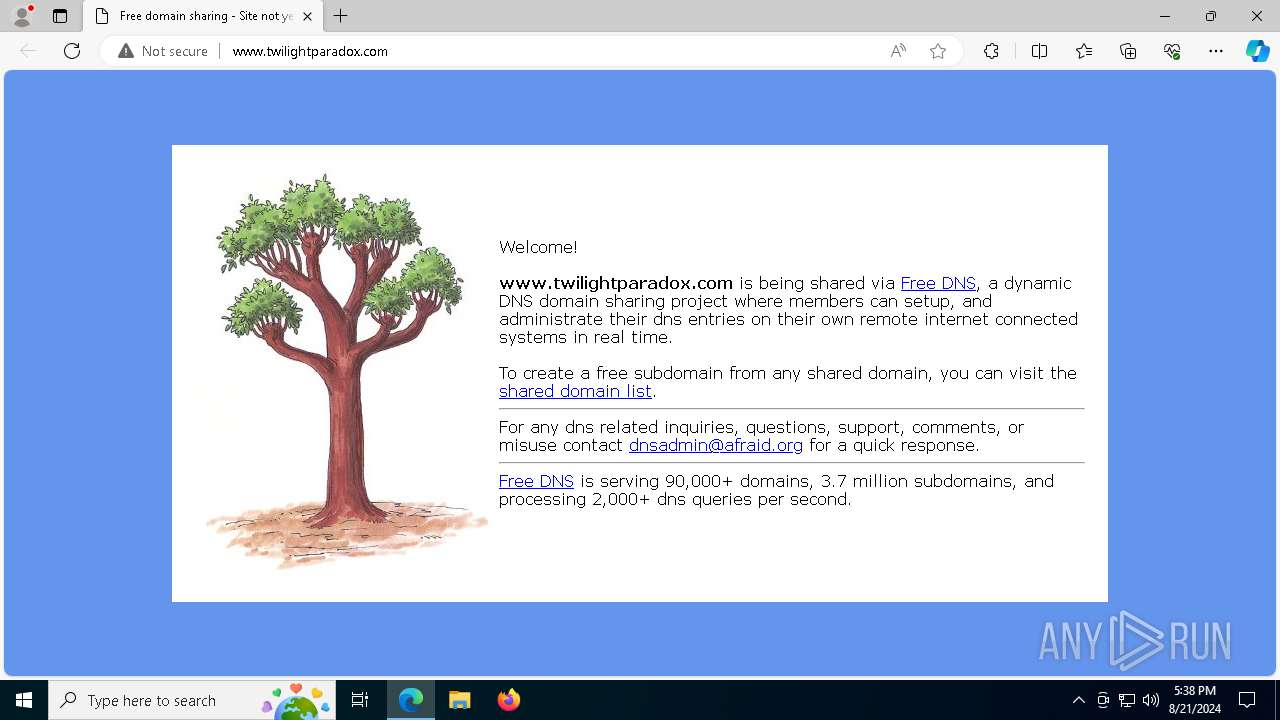This screenshot has width=1280, height=720.
Task: Open the Collections icon
Action: pyautogui.click(x=1128, y=51)
